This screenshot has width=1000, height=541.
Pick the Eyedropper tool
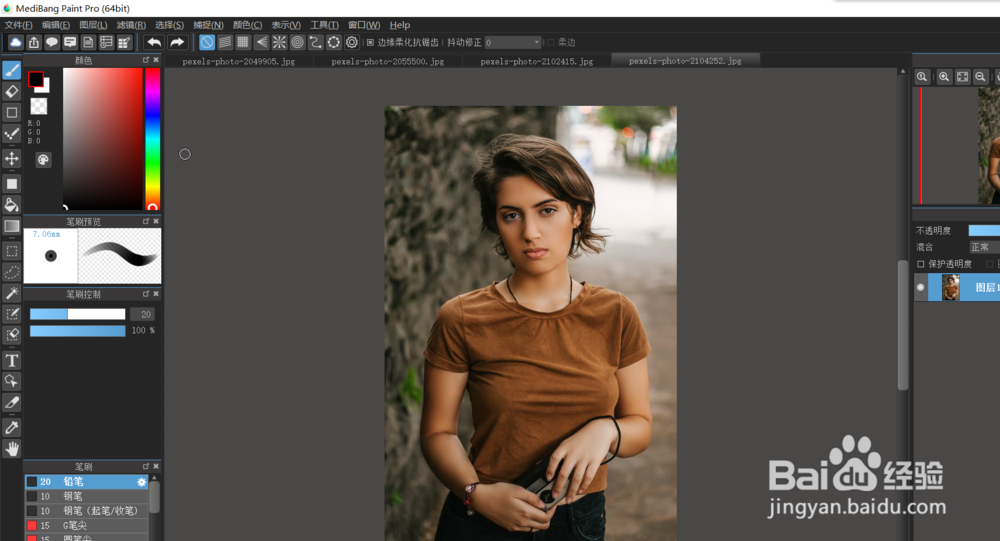click(x=11, y=427)
